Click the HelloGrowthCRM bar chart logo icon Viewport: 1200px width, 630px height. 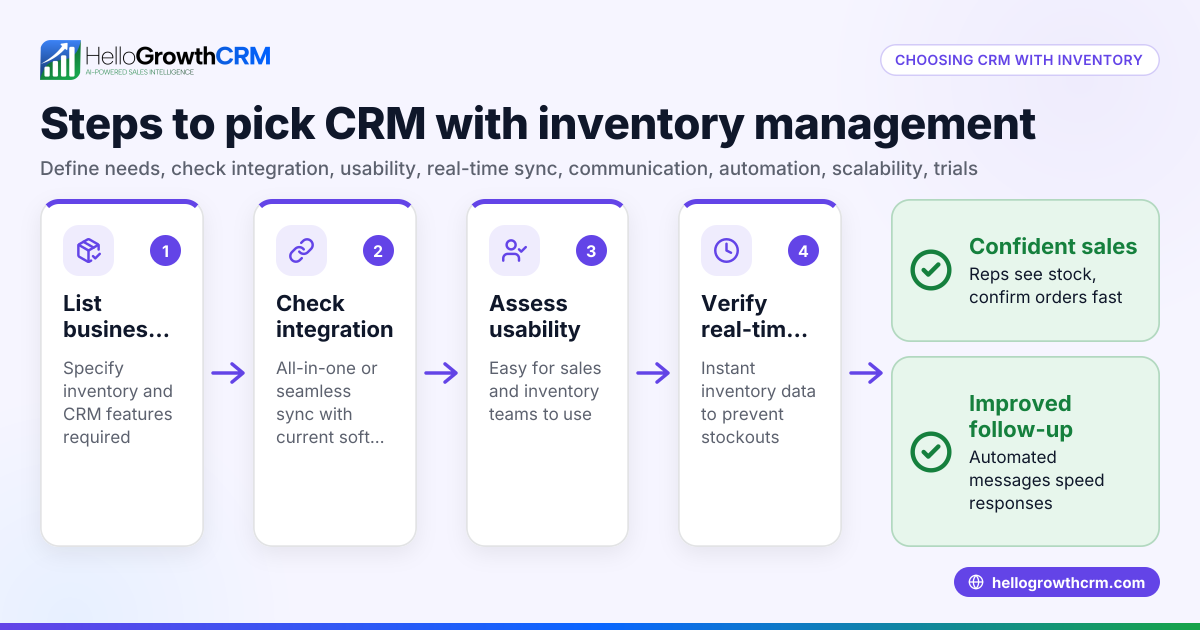point(60,60)
